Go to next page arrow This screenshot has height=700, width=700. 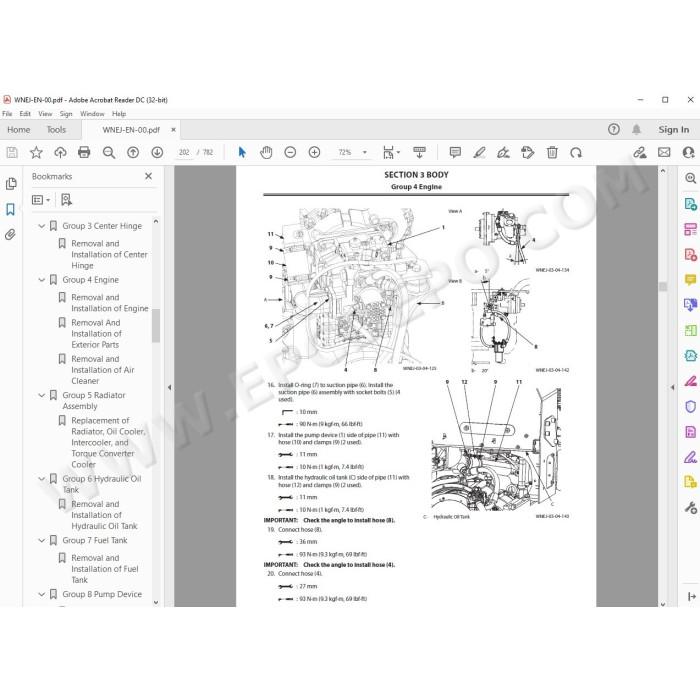(x=157, y=153)
